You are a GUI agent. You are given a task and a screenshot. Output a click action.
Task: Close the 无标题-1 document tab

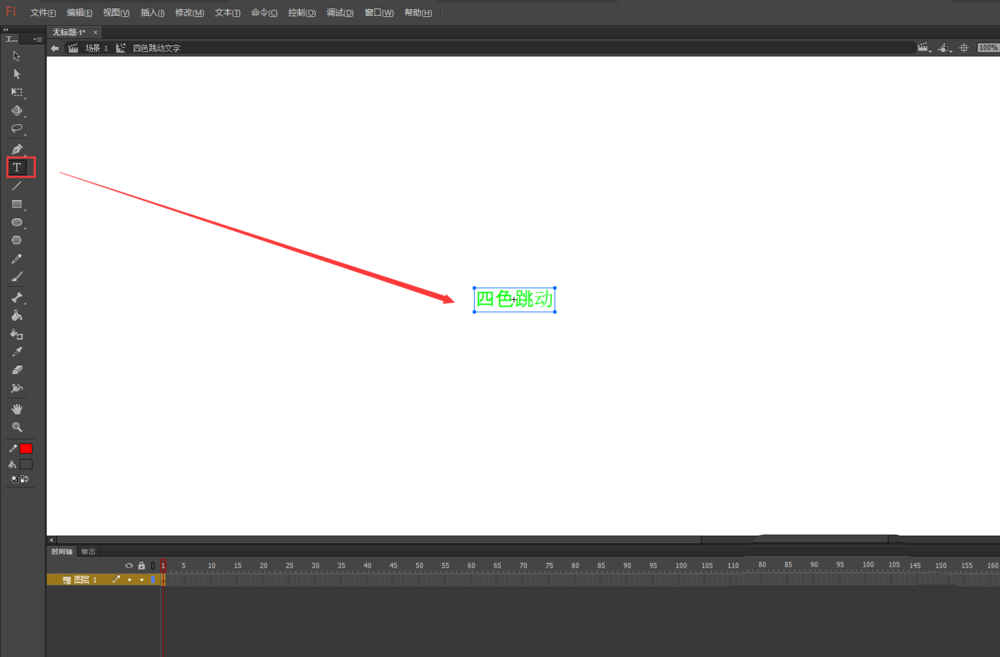pos(96,32)
